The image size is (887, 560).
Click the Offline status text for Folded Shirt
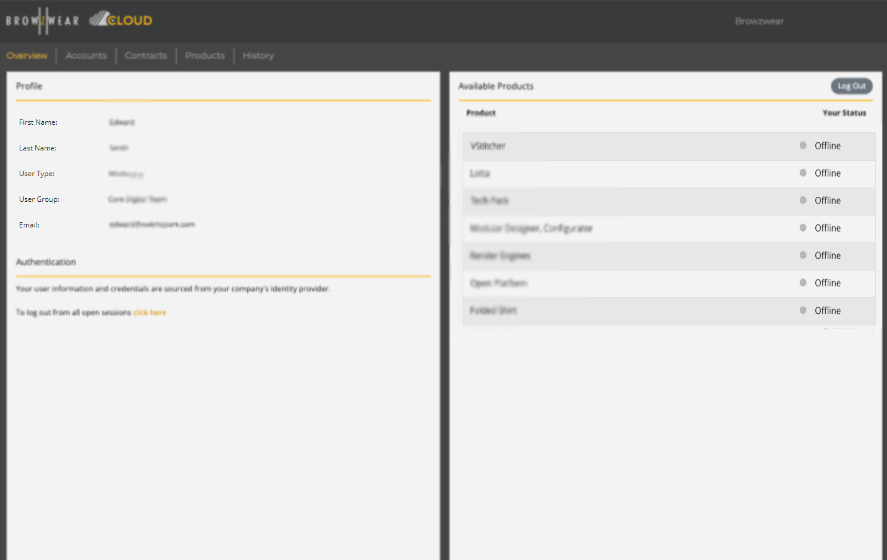click(828, 311)
